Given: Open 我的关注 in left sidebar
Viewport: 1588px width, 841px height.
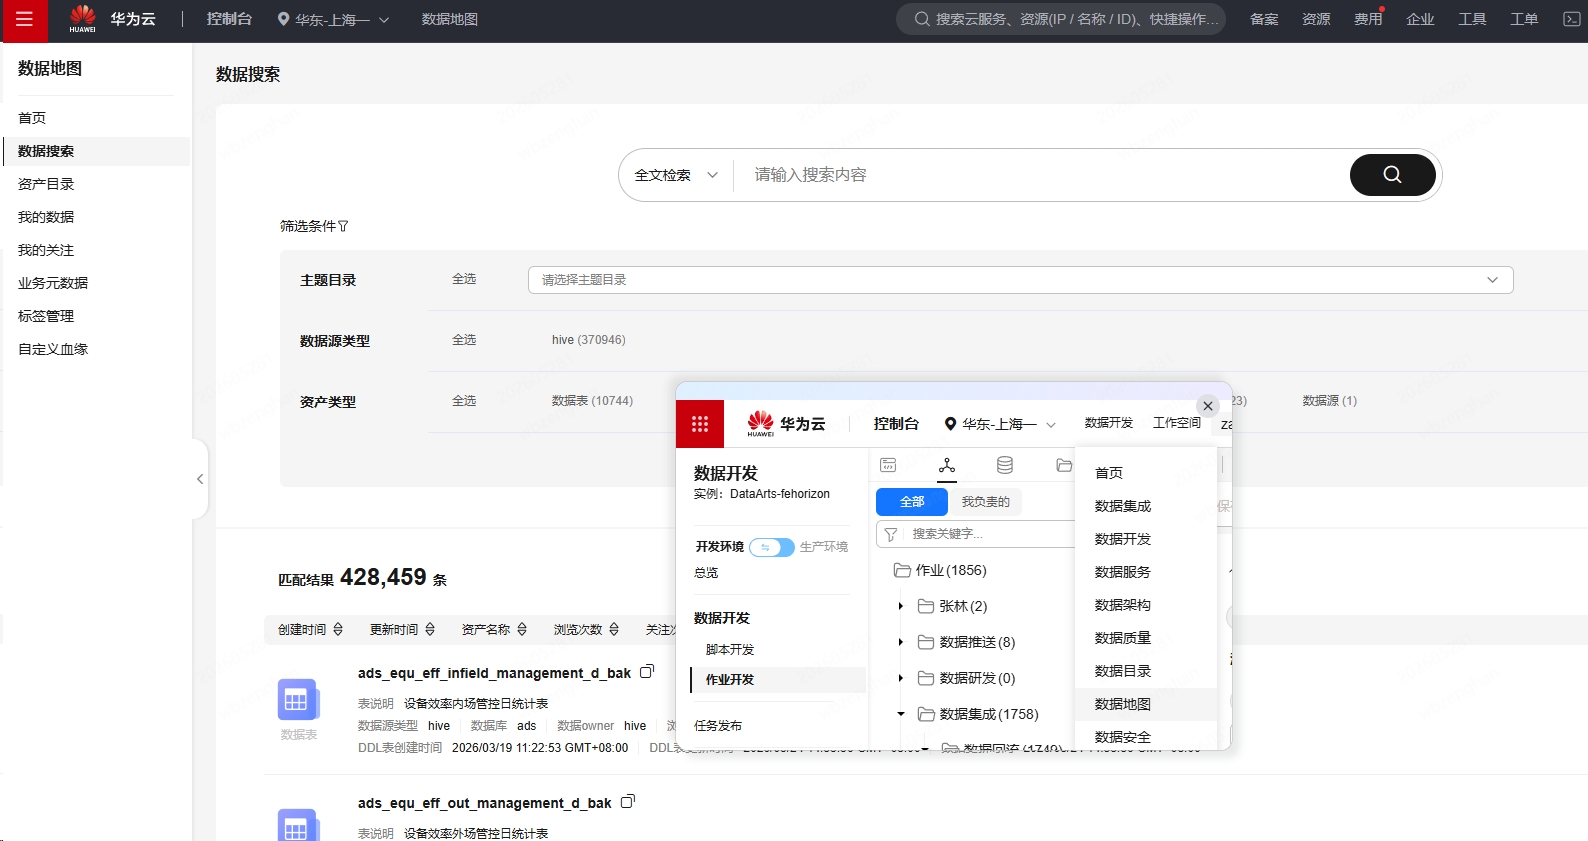Looking at the screenshot, I should point(46,250).
